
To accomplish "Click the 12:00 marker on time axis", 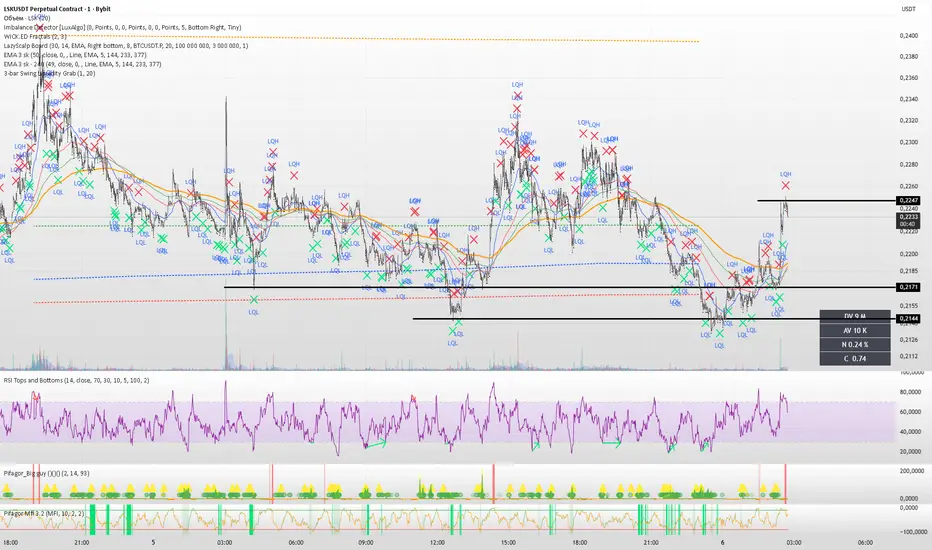I will pos(437,542).
